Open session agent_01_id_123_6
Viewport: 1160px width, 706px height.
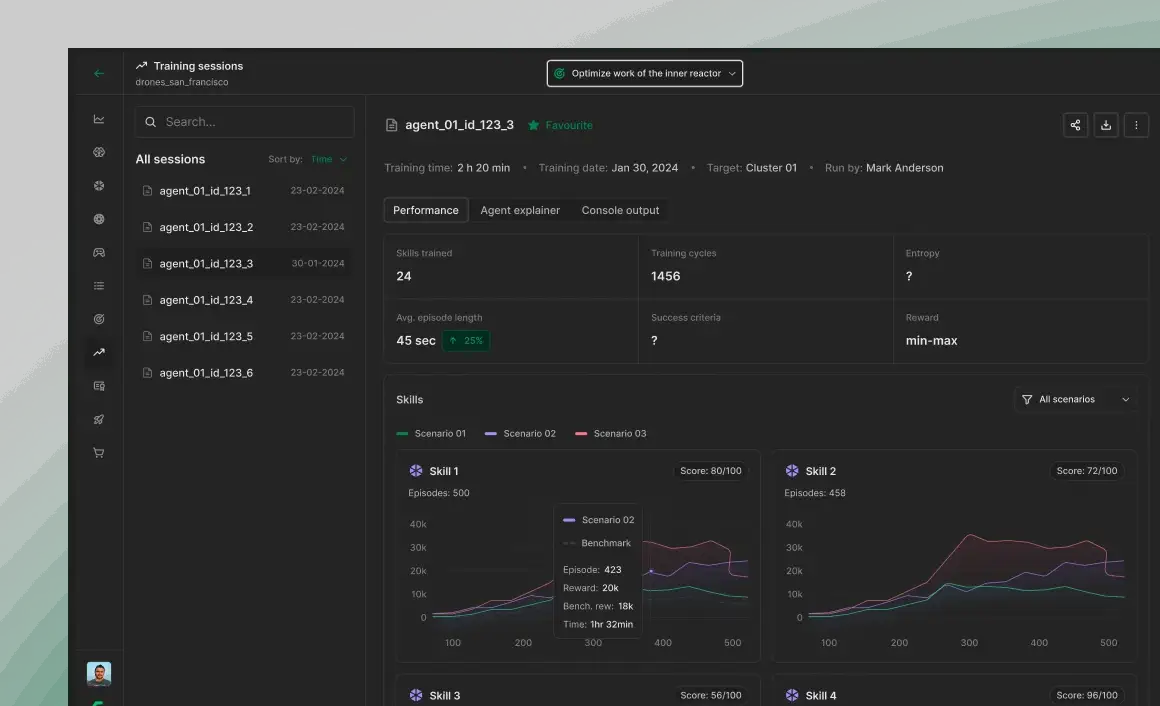tap(244, 372)
